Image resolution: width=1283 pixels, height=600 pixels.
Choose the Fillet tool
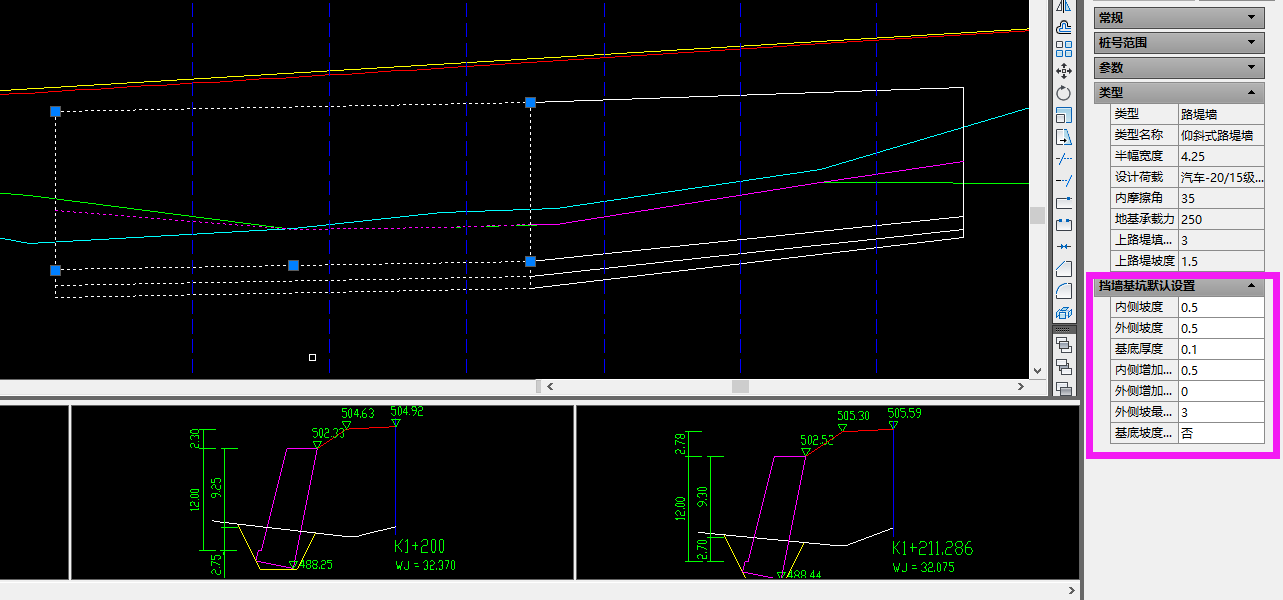pos(1064,291)
